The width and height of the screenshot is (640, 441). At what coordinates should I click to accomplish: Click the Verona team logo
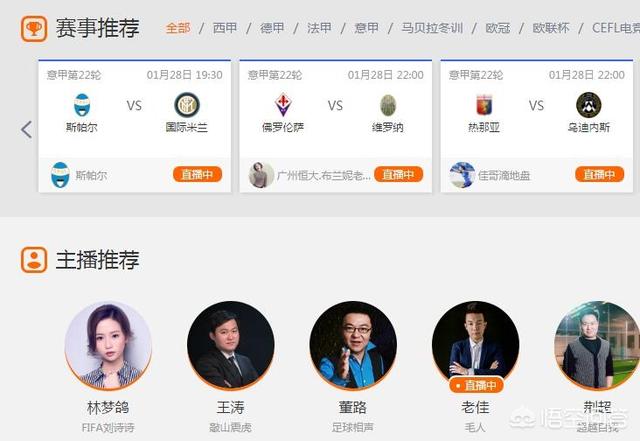(x=388, y=105)
